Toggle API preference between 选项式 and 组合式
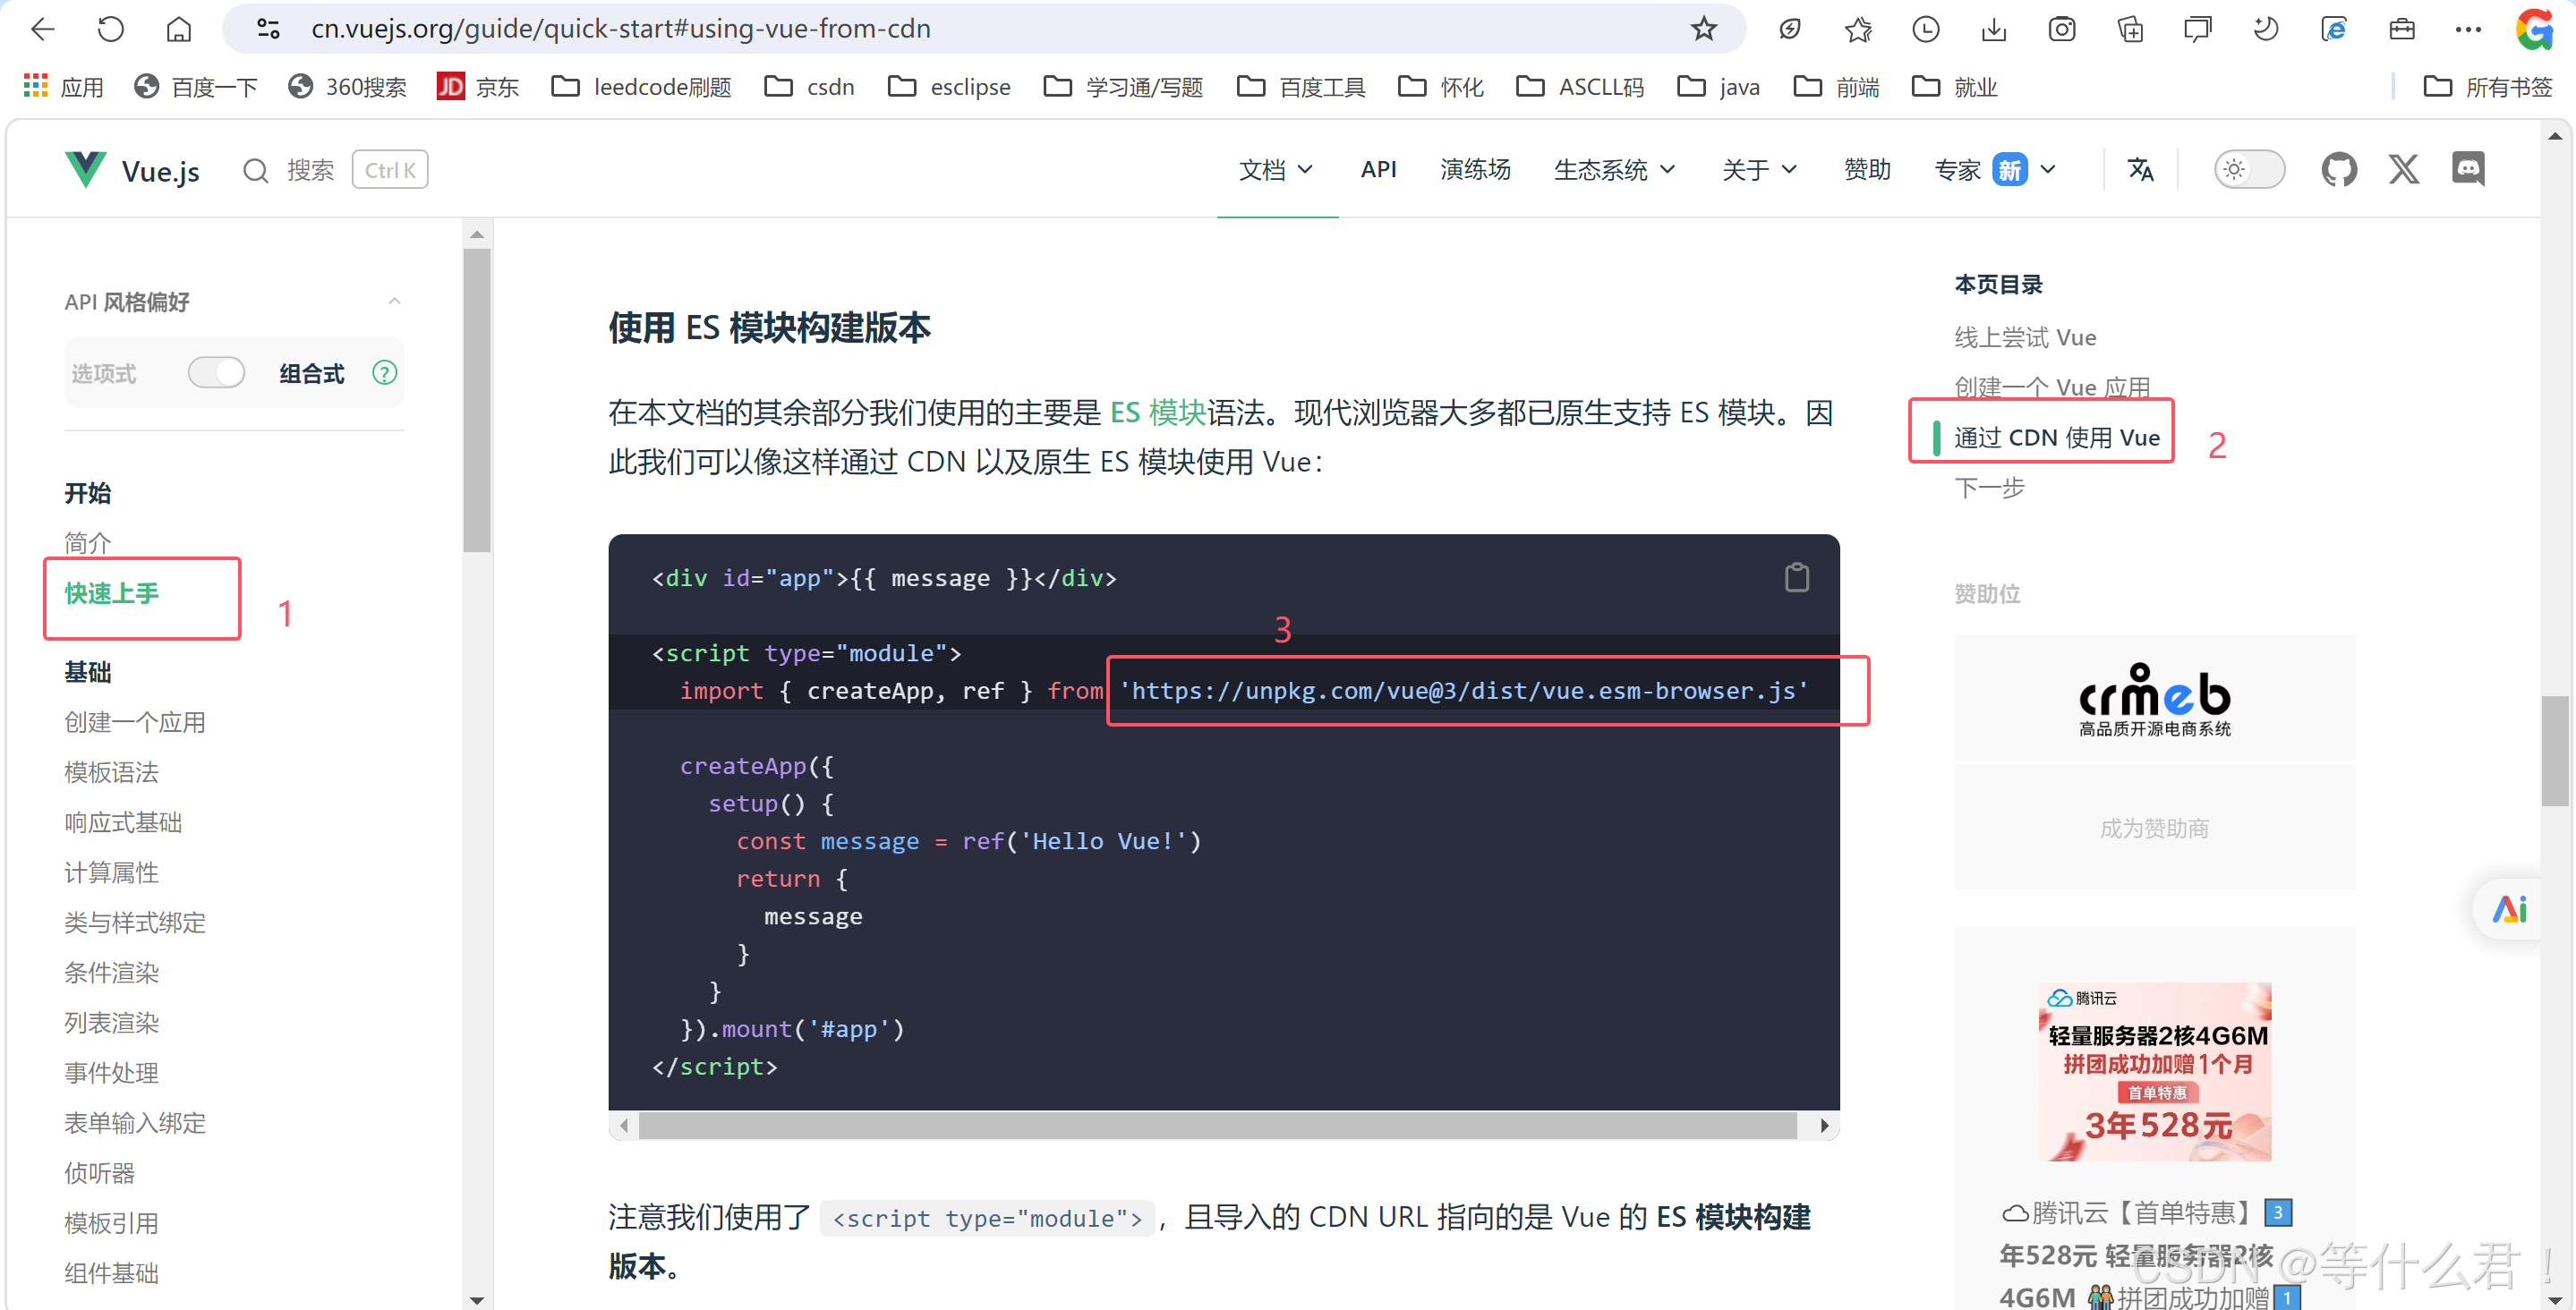The height and width of the screenshot is (1310, 2576). 217,373
